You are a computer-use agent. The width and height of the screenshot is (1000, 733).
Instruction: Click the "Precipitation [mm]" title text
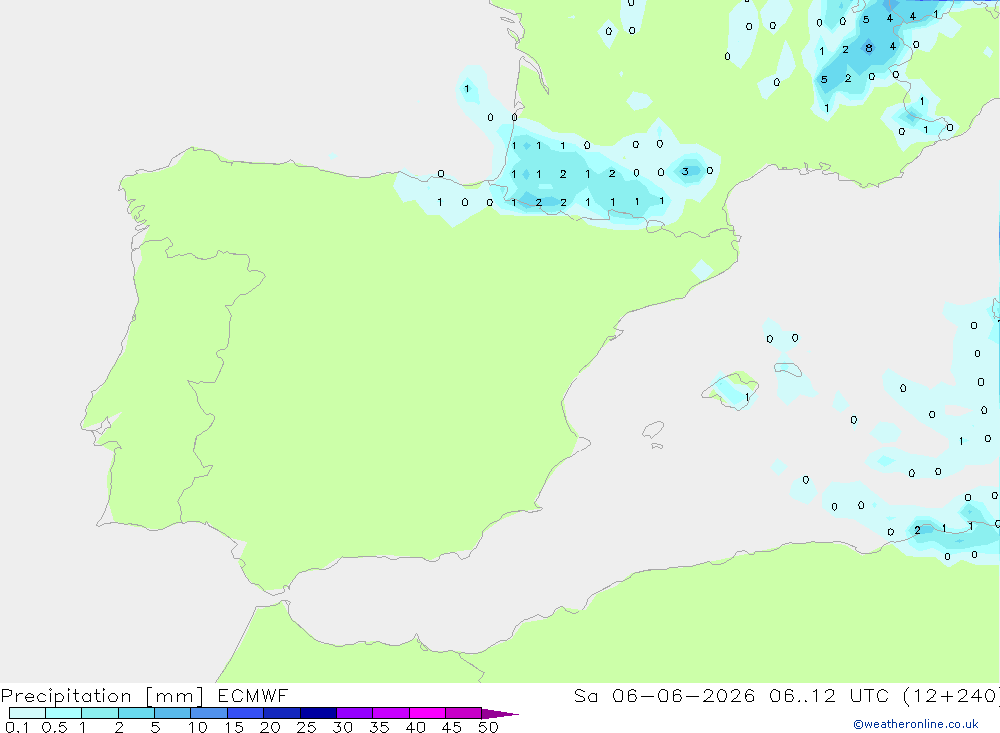tap(103, 696)
